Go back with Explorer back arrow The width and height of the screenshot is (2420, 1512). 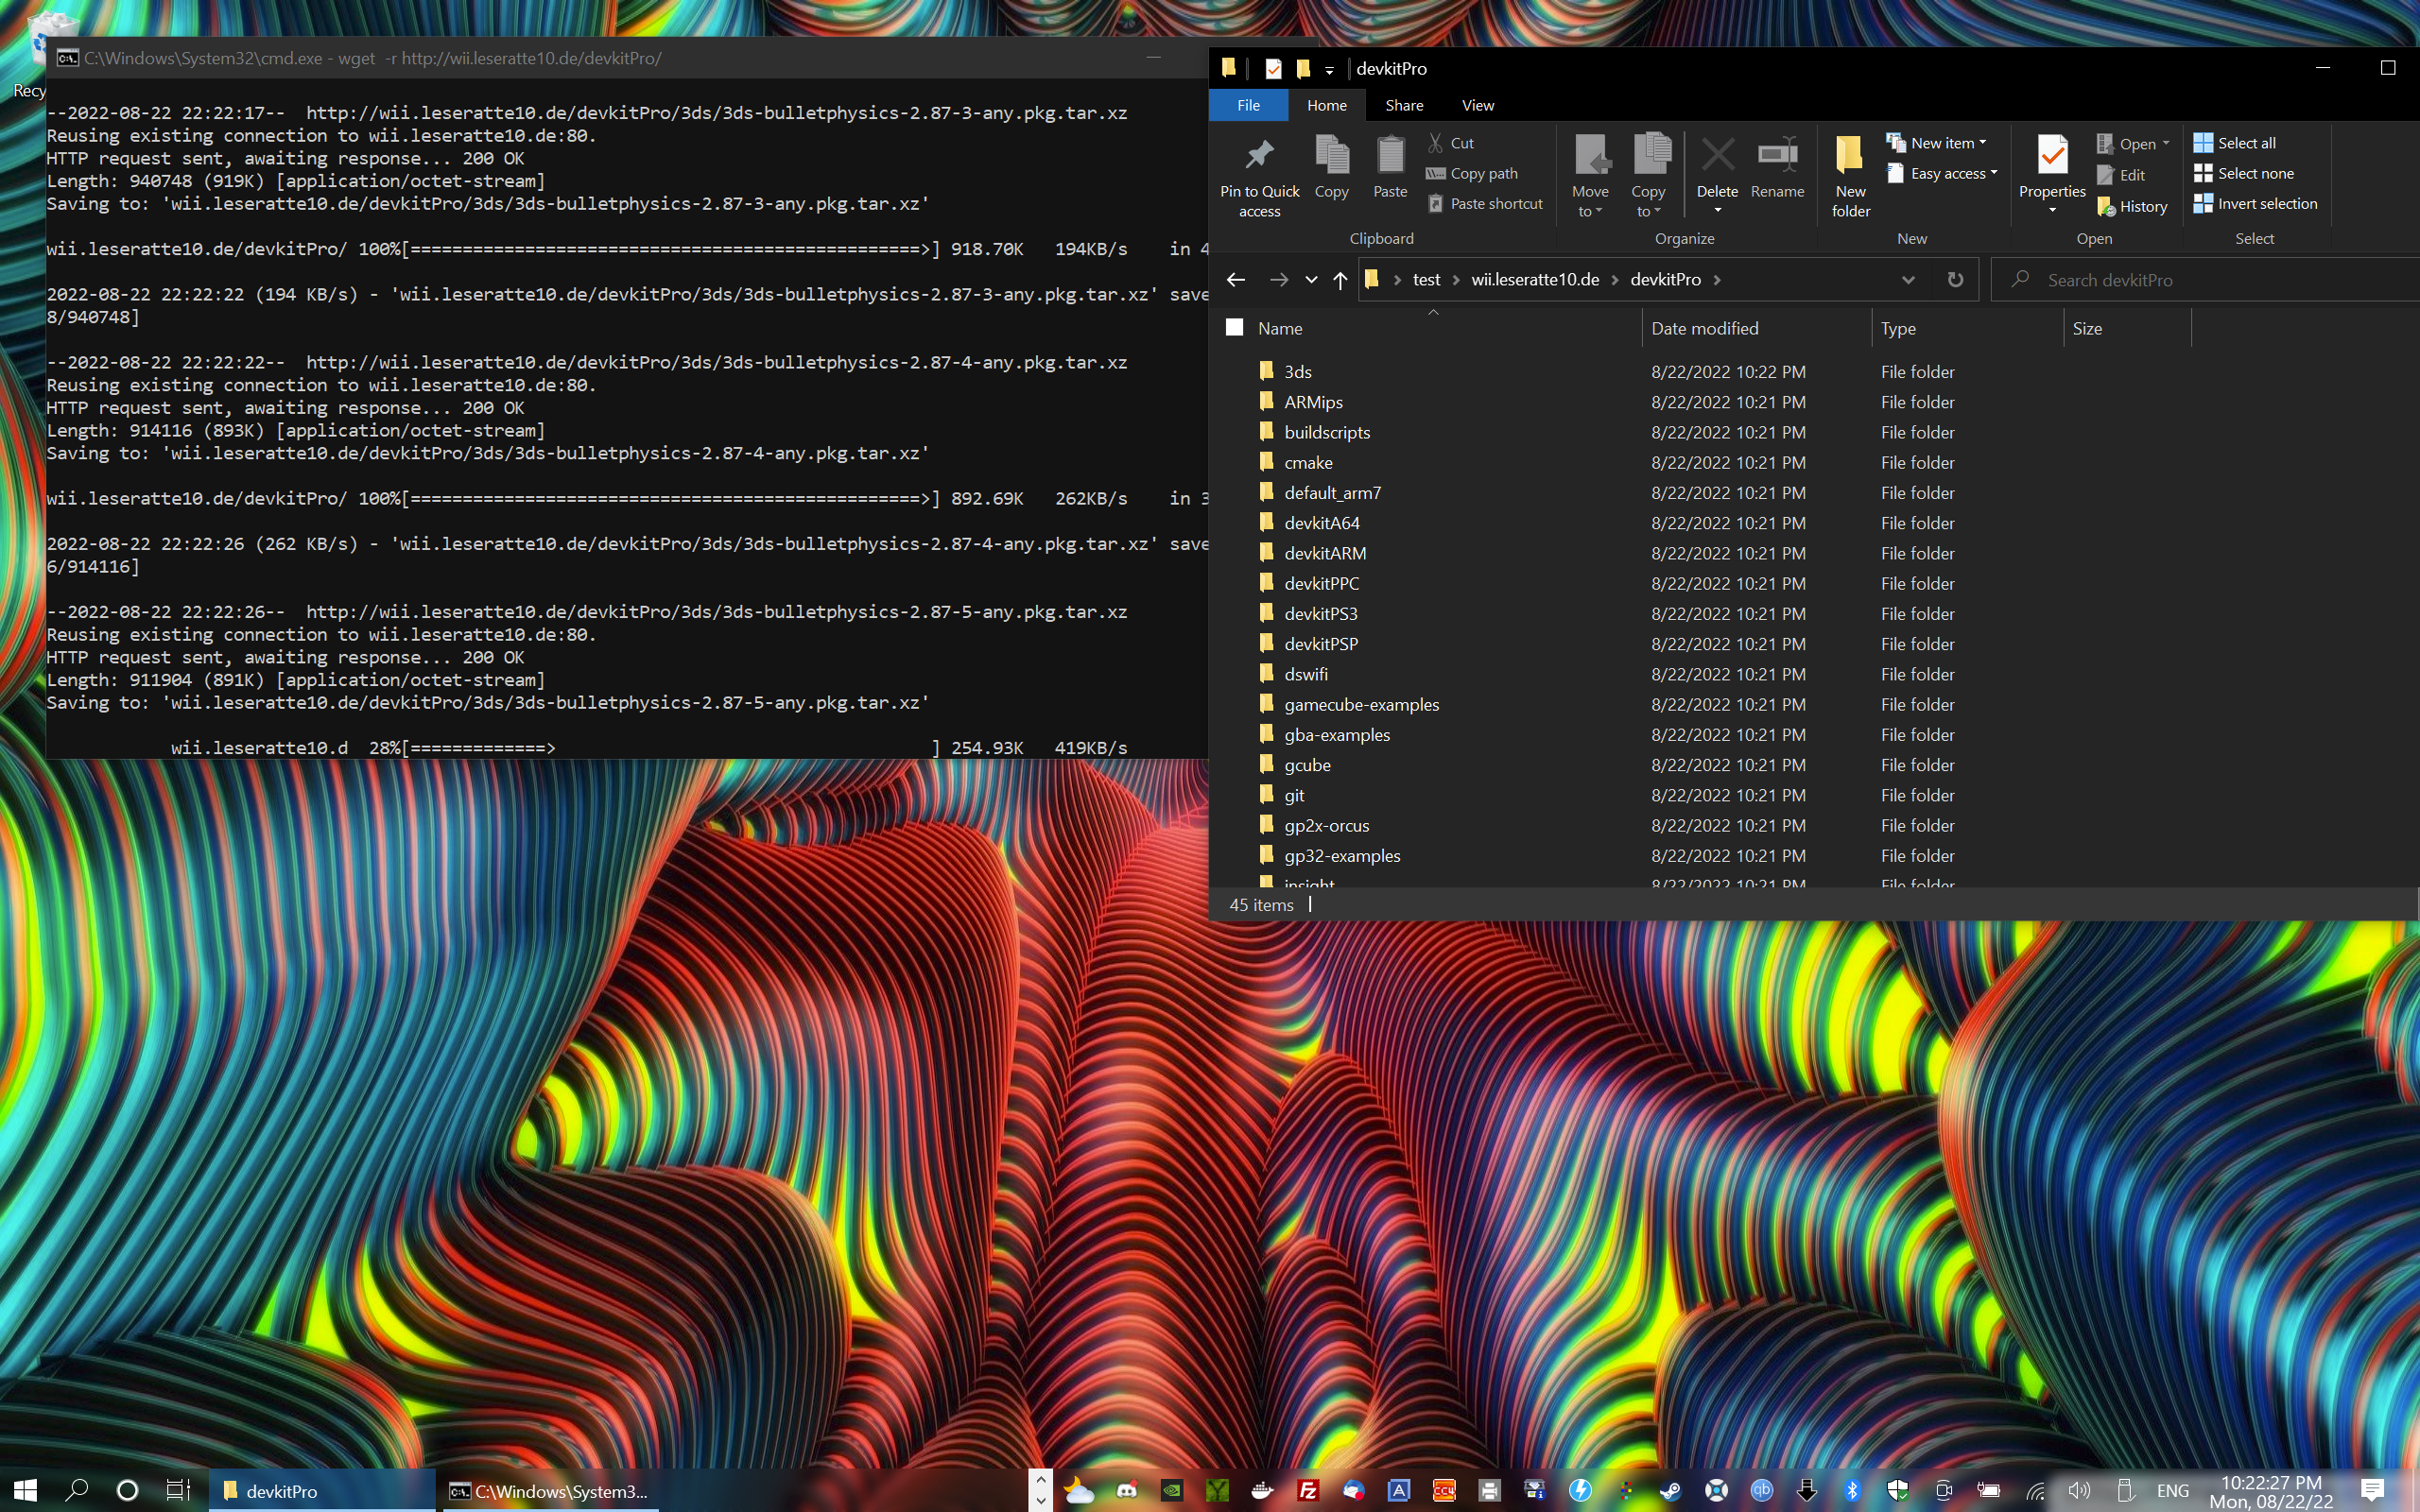1236,280
